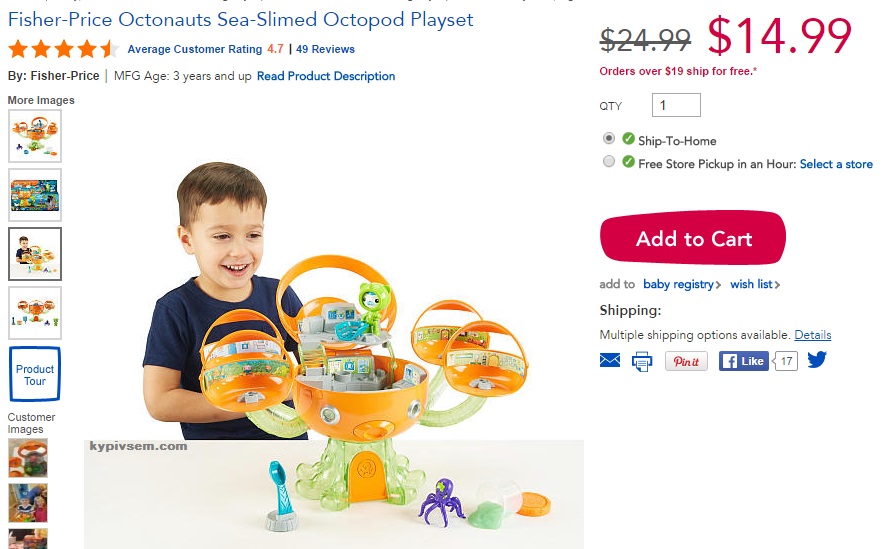Share product via email envelope icon
Image resolution: width=887 pixels, height=549 pixels.
(x=609, y=360)
